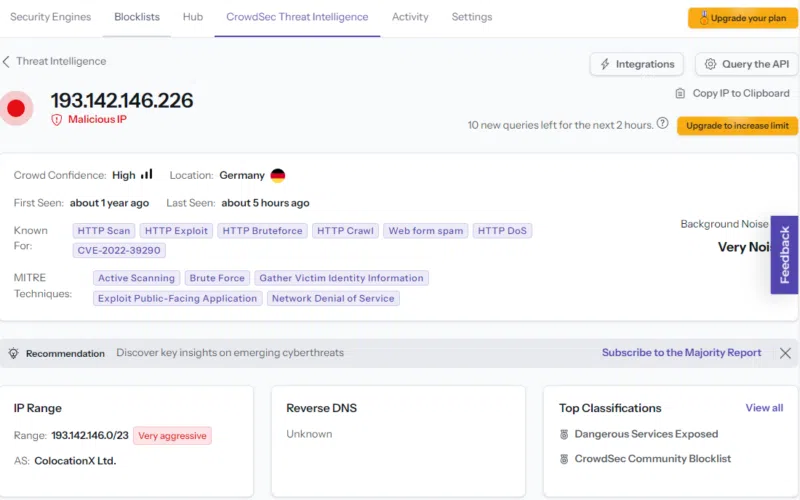Switch to the Activity tab
The height and width of the screenshot is (500, 800).
[x=410, y=17]
